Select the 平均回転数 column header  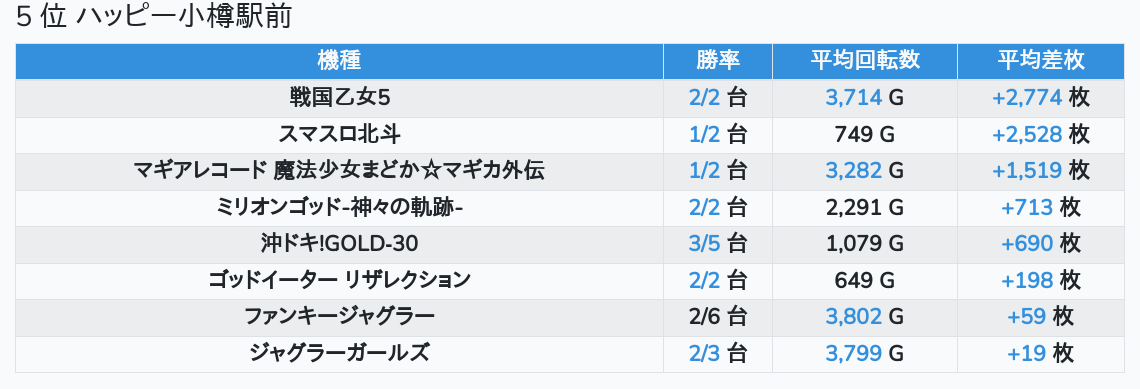(864, 61)
